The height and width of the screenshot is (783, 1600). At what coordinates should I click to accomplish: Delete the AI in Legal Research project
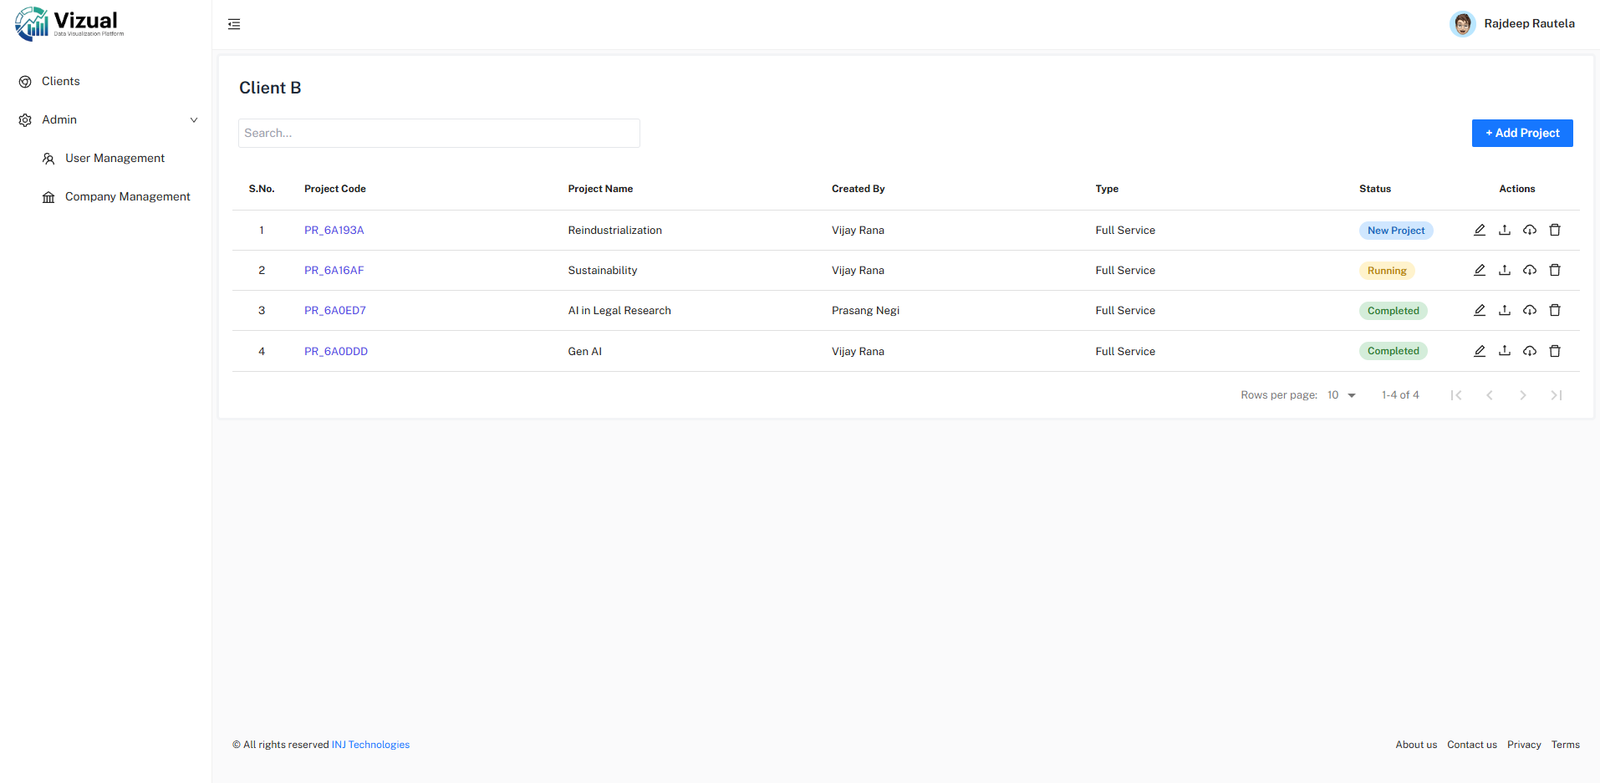[x=1554, y=310]
